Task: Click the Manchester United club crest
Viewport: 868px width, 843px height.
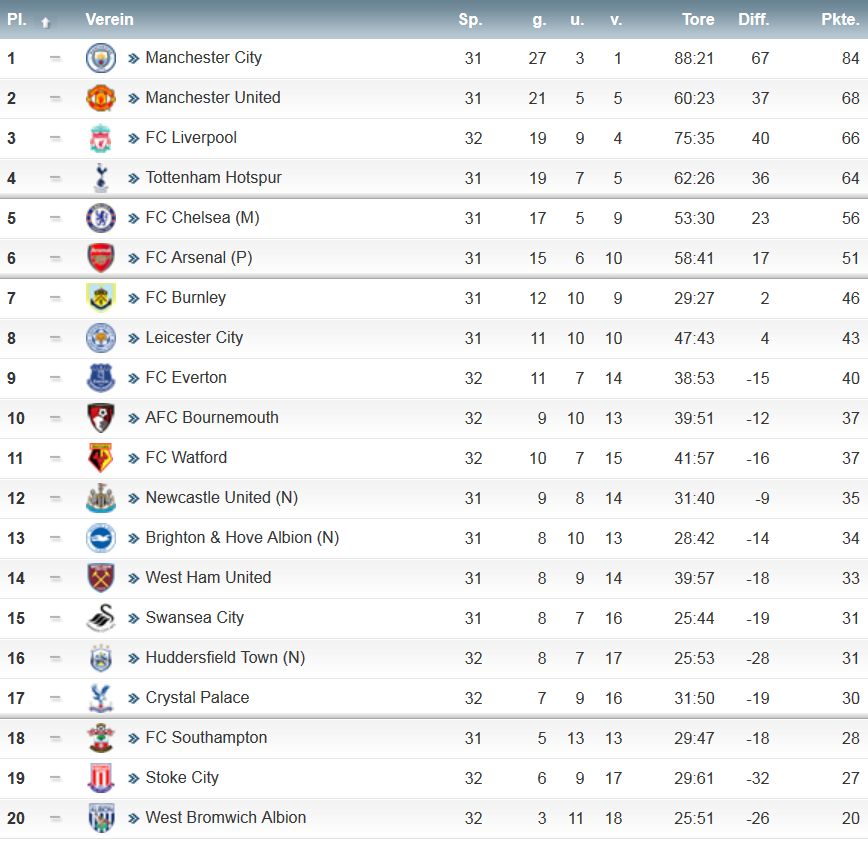Action: tap(101, 98)
